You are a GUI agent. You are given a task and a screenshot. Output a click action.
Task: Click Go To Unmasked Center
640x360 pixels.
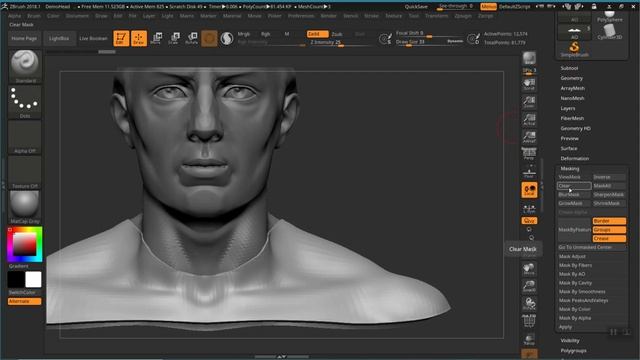tap(592, 247)
